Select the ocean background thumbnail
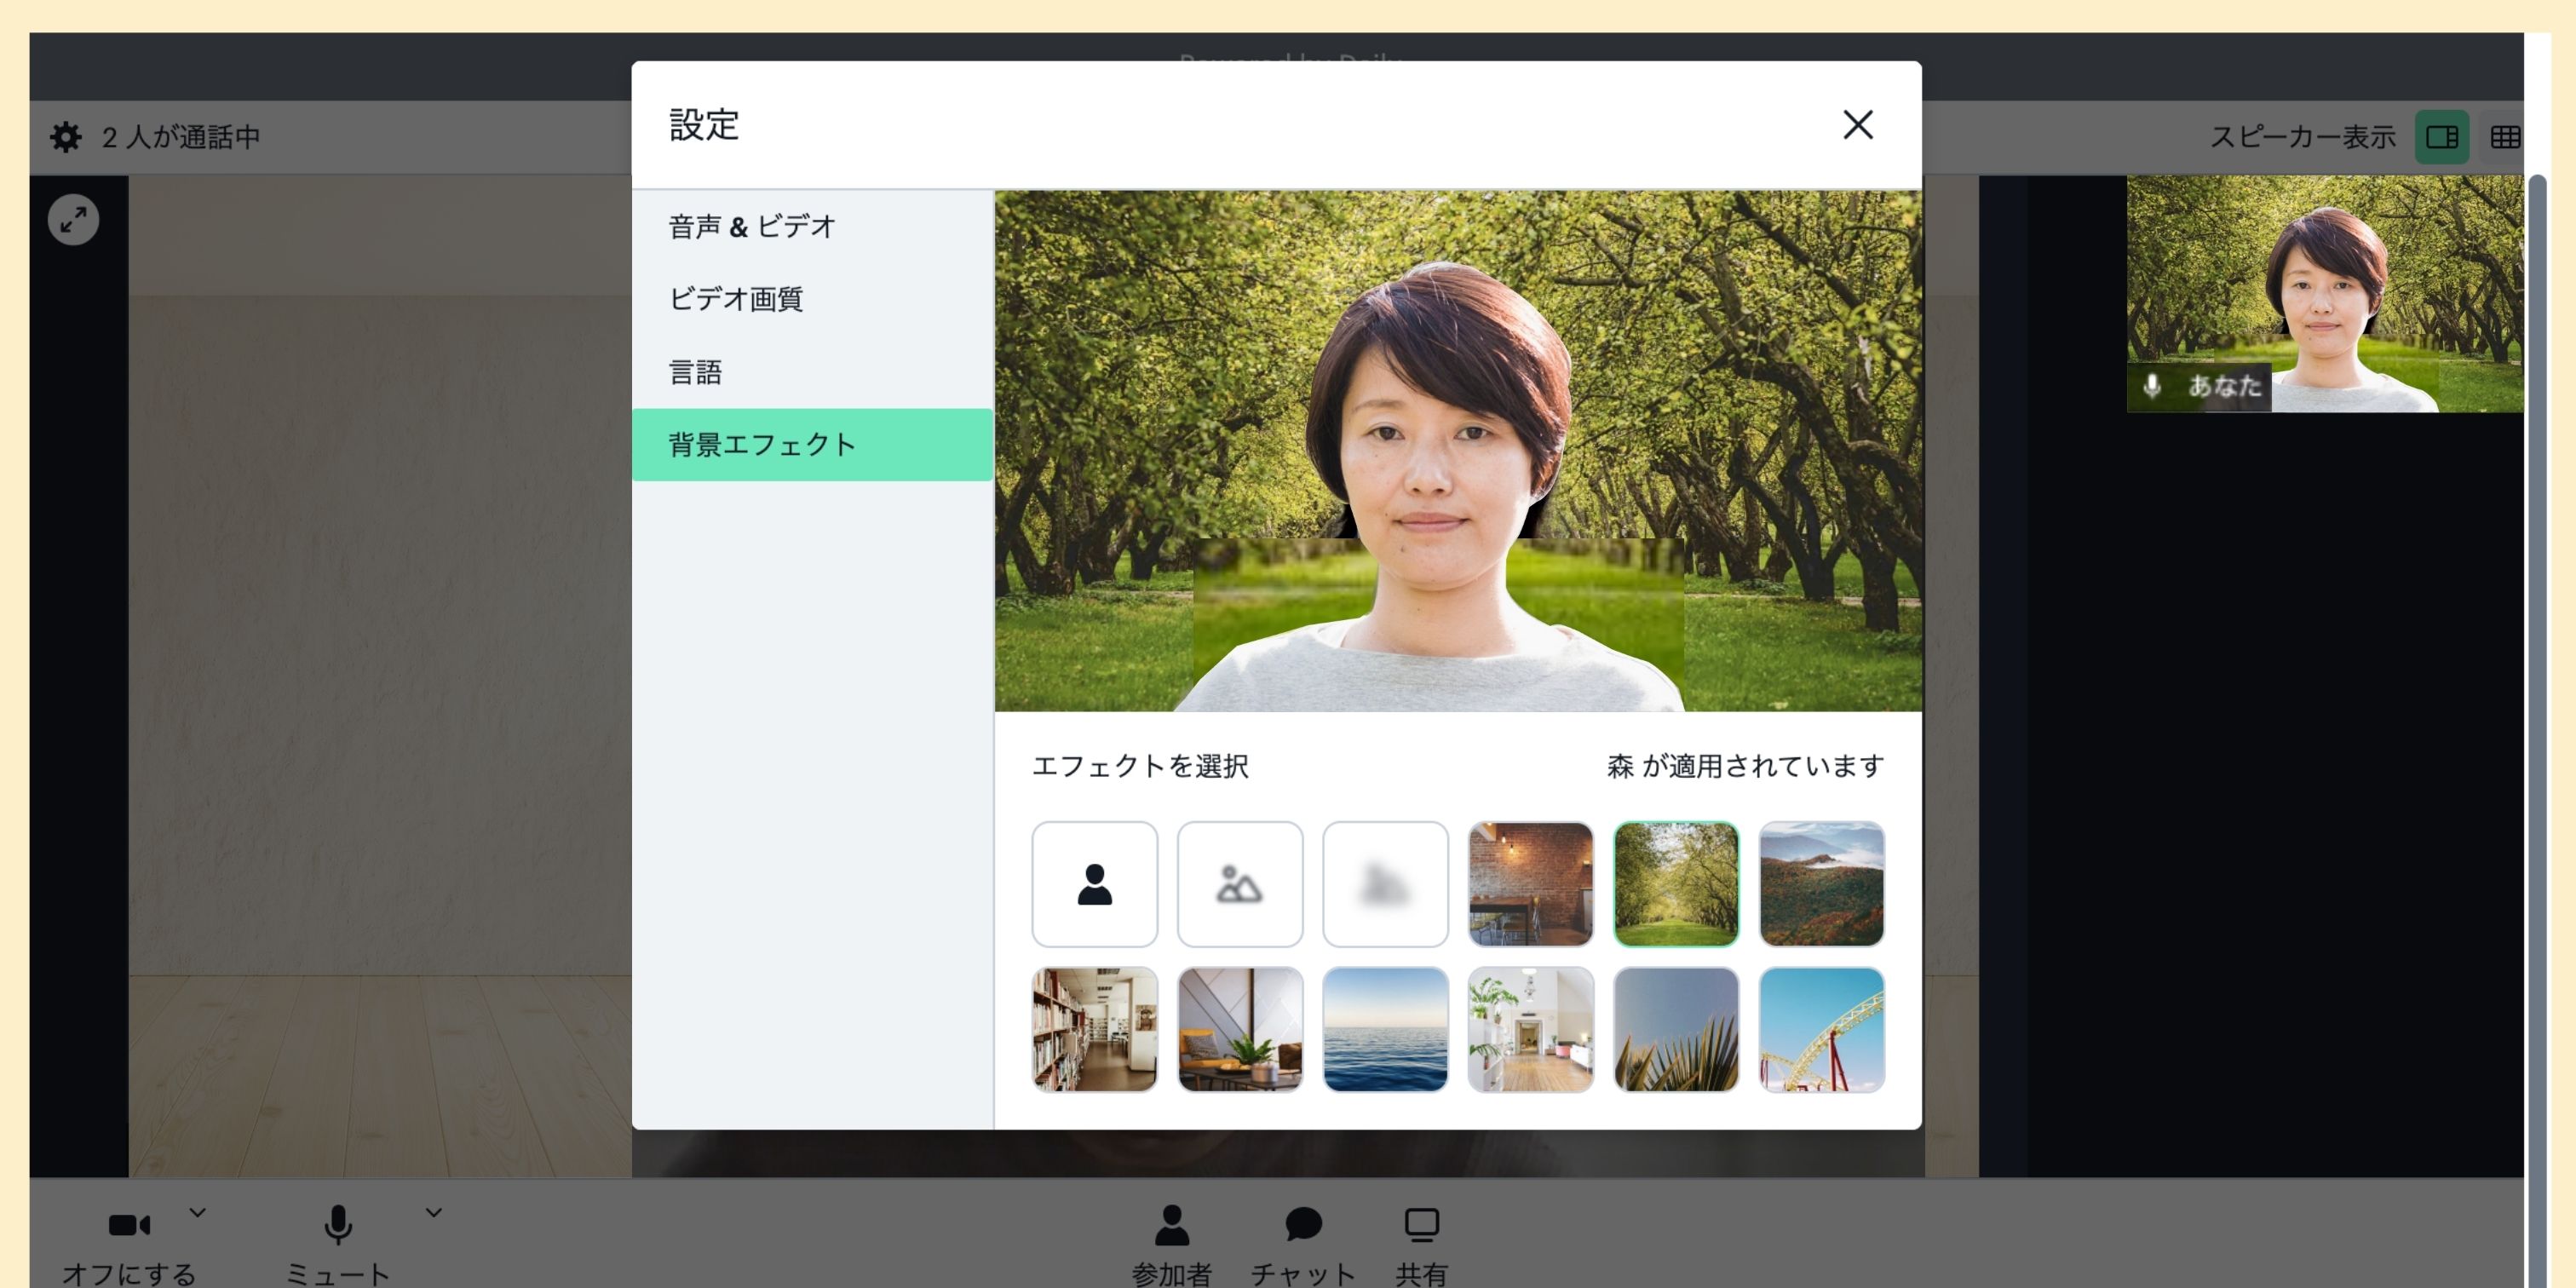This screenshot has width=2576, height=1288. (1385, 1029)
